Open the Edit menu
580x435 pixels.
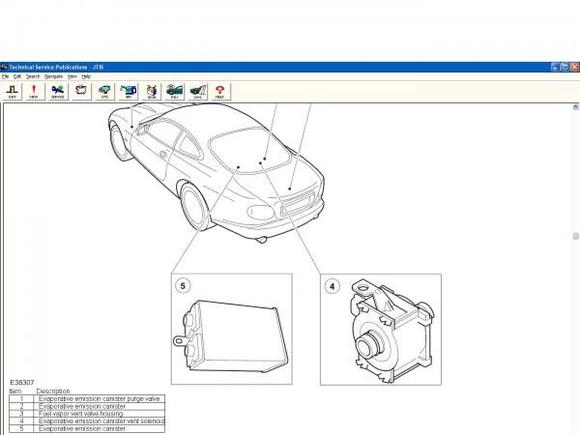click(x=17, y=77)
